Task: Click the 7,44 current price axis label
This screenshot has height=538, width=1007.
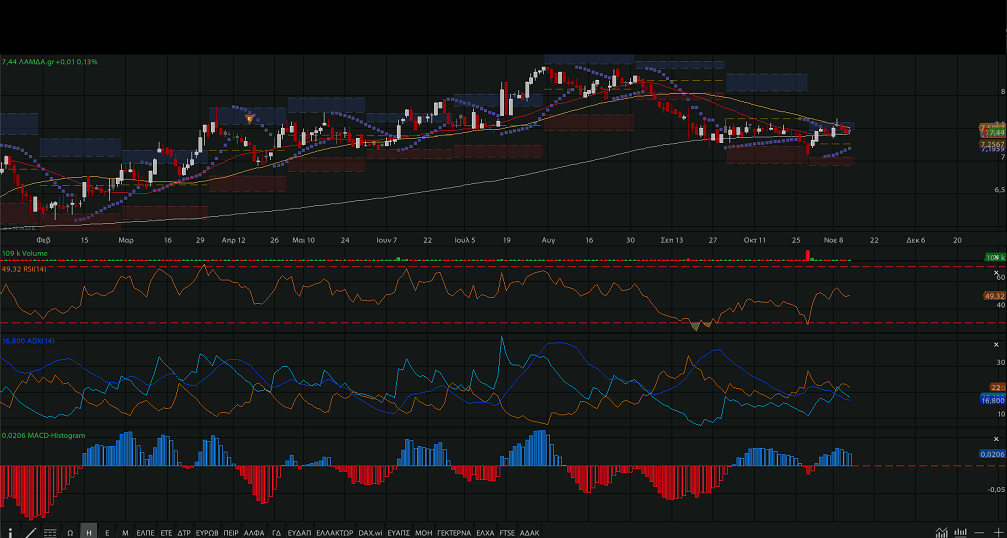Action: [993, 132]
